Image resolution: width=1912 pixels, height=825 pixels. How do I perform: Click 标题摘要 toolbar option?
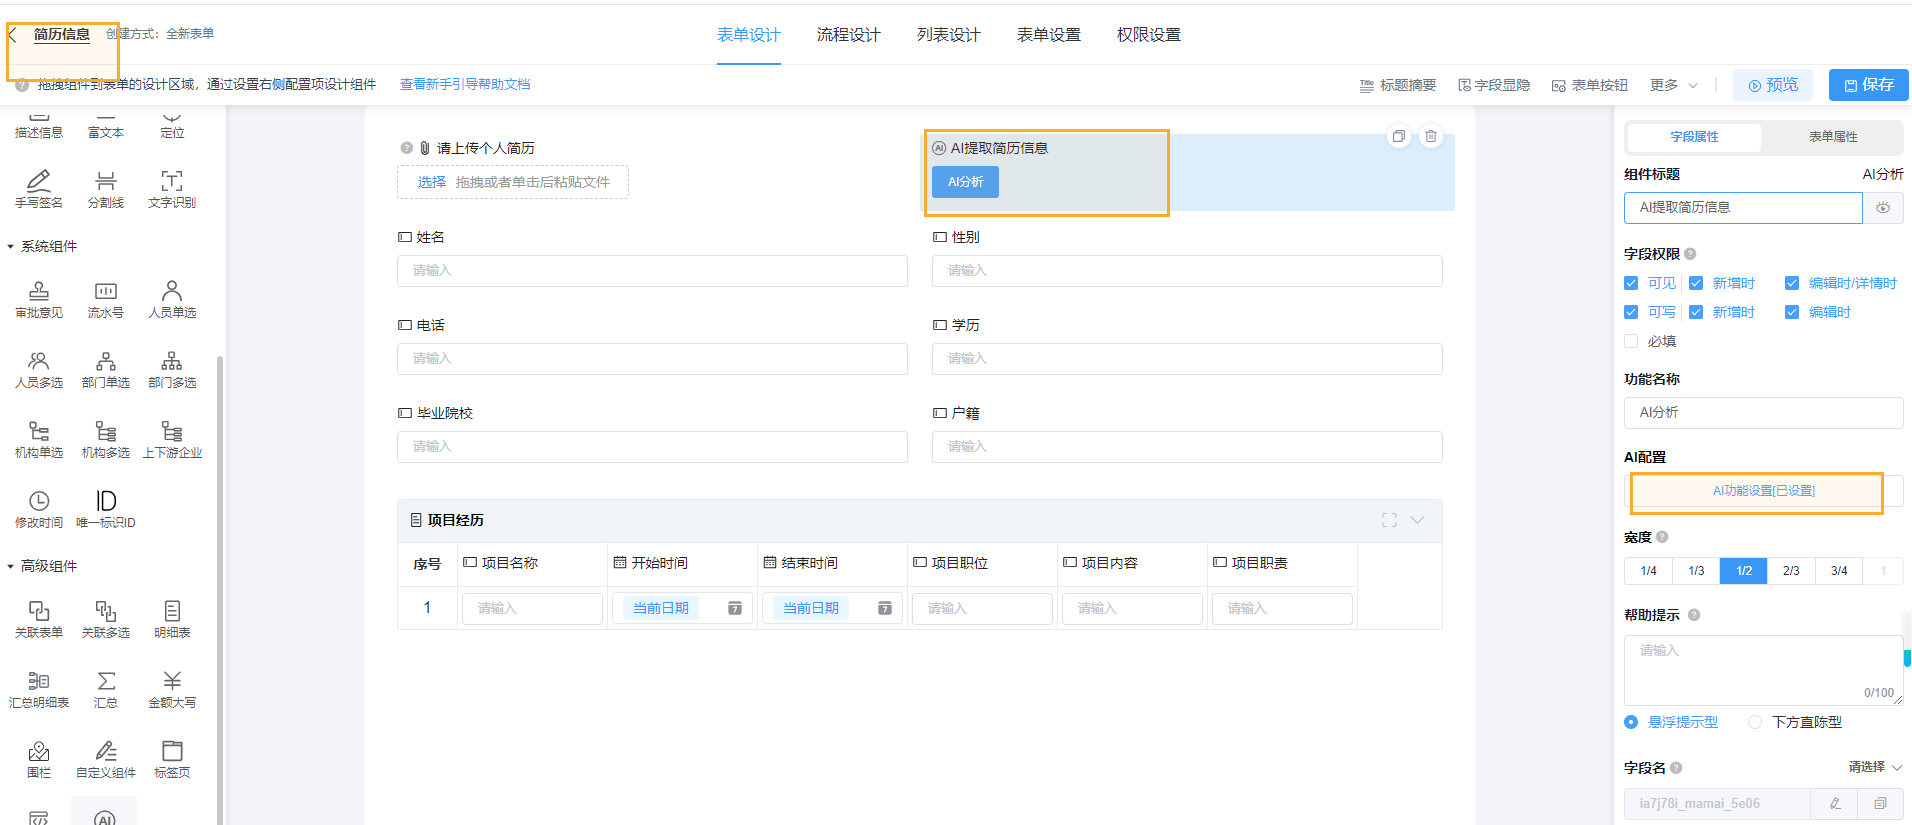1398,85
